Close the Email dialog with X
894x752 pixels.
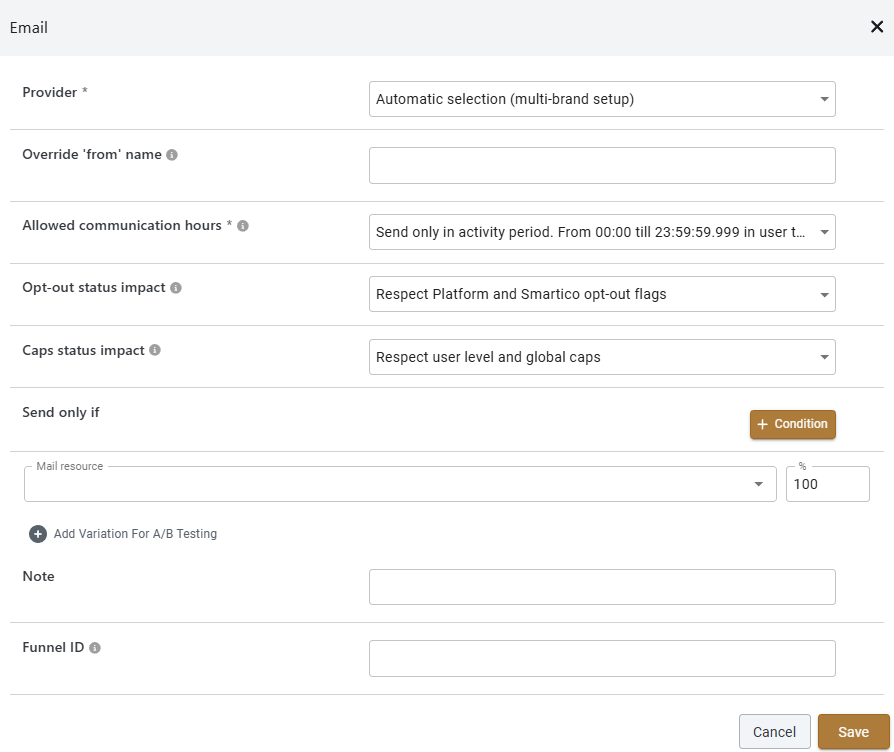pos(876,27)
